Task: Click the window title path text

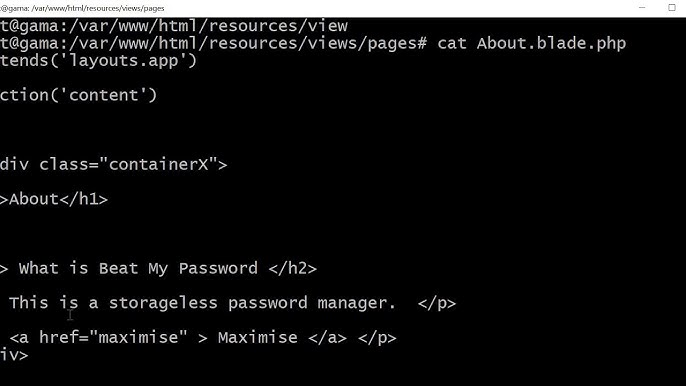Action: [82, 8]
